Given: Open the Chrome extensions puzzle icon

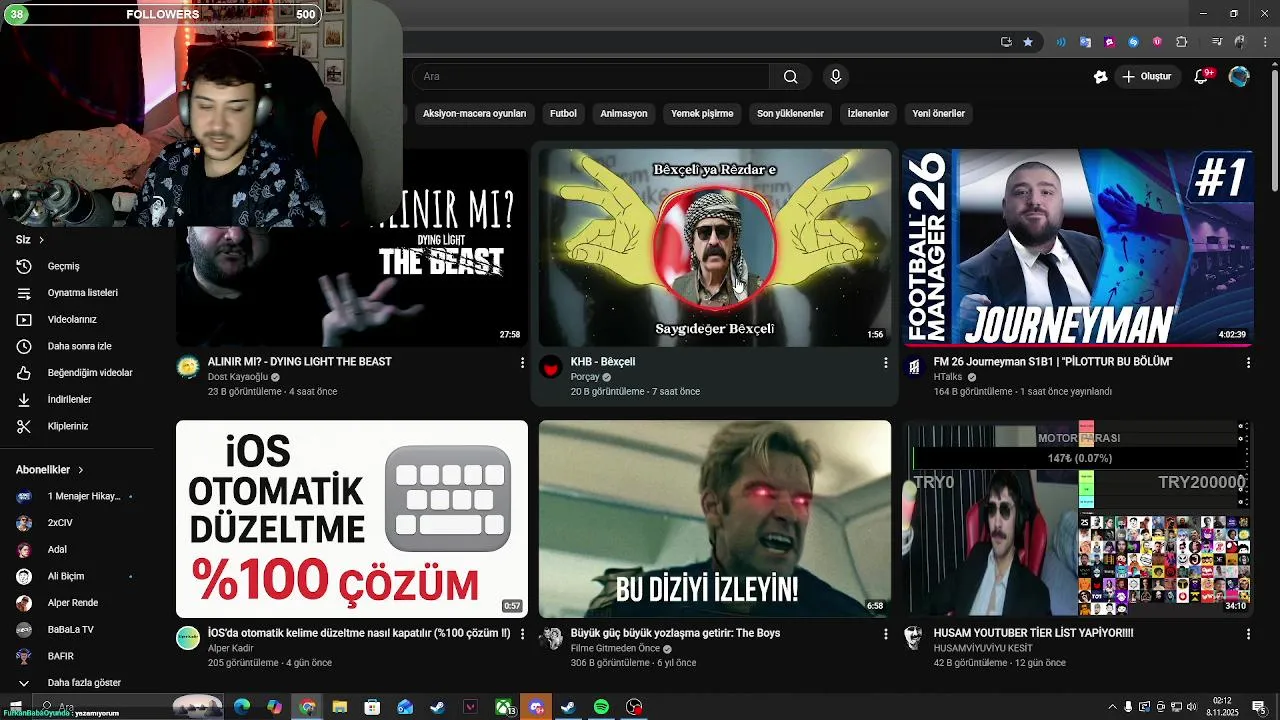Looking at the screenshot, I should [1182, 42].
